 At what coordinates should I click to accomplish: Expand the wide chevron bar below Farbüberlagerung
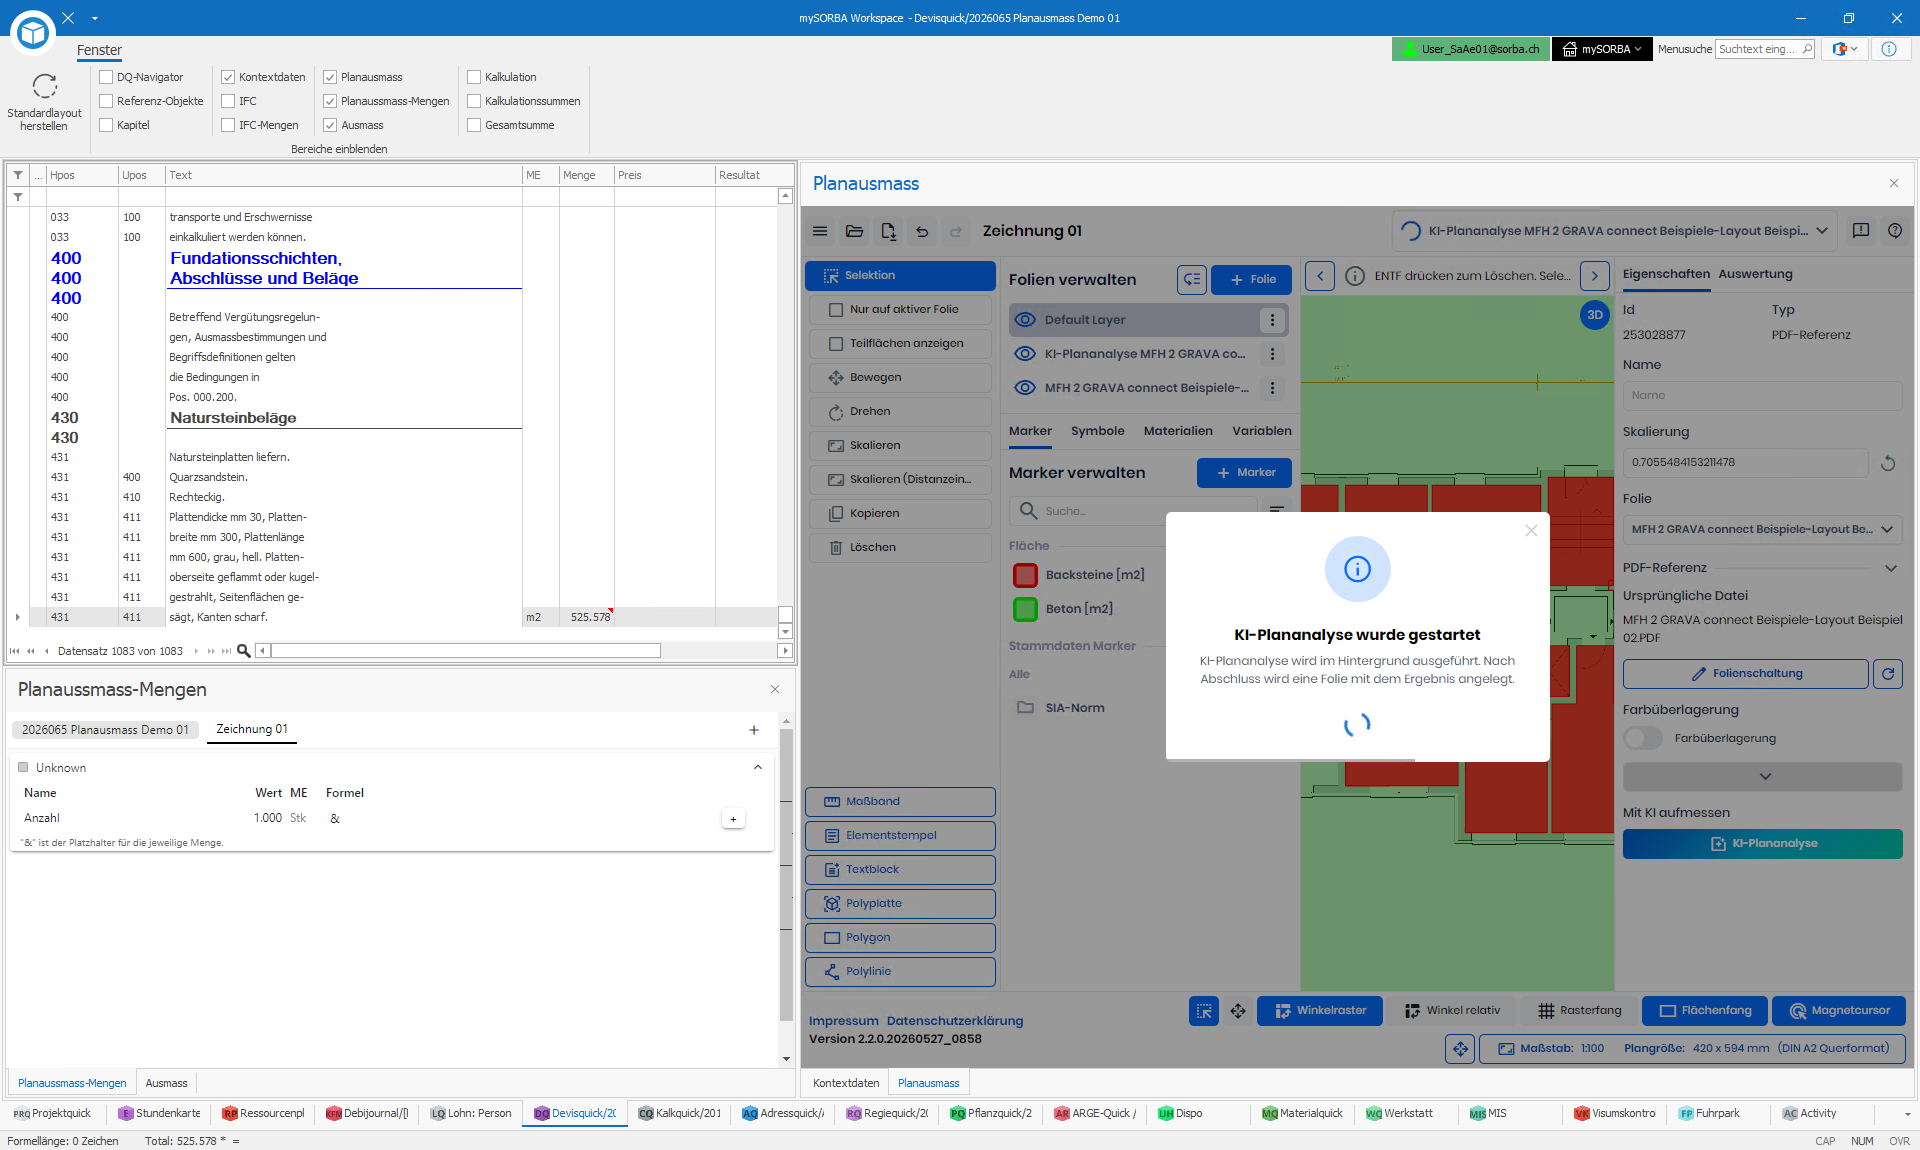1762,777
